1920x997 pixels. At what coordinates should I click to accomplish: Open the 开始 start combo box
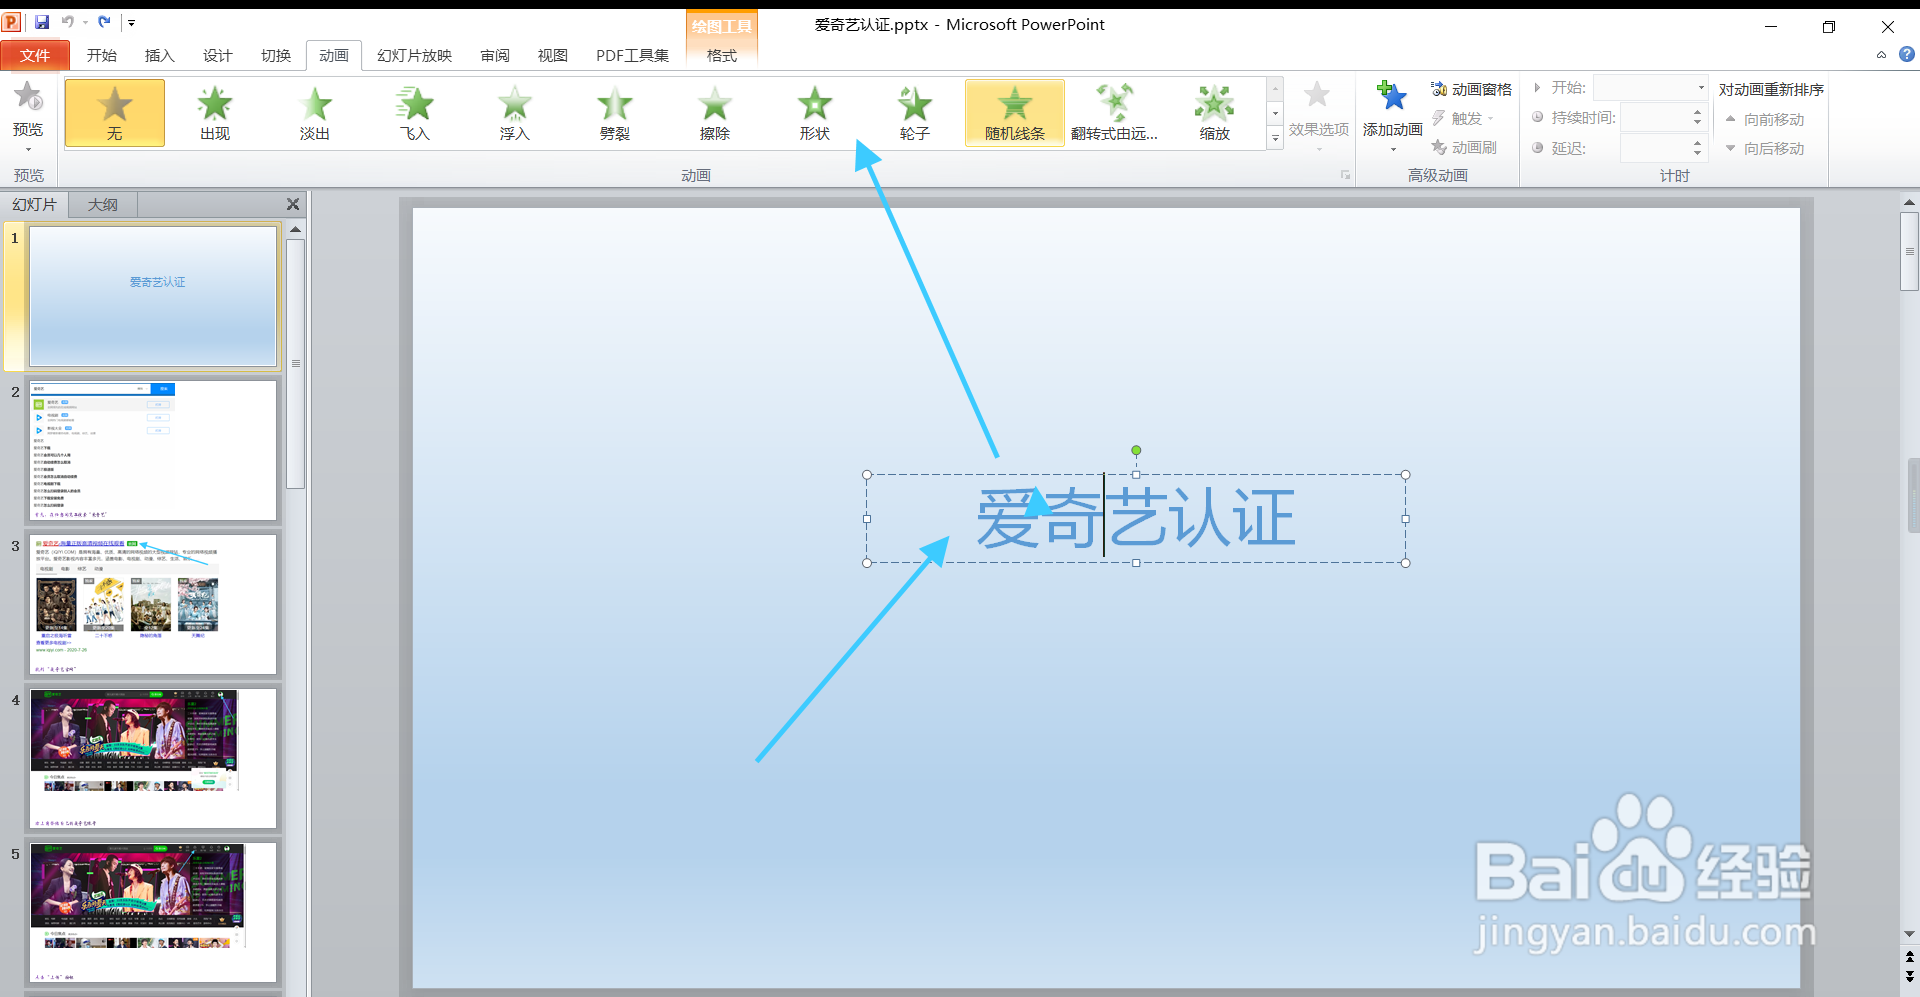pos(1650,88)
